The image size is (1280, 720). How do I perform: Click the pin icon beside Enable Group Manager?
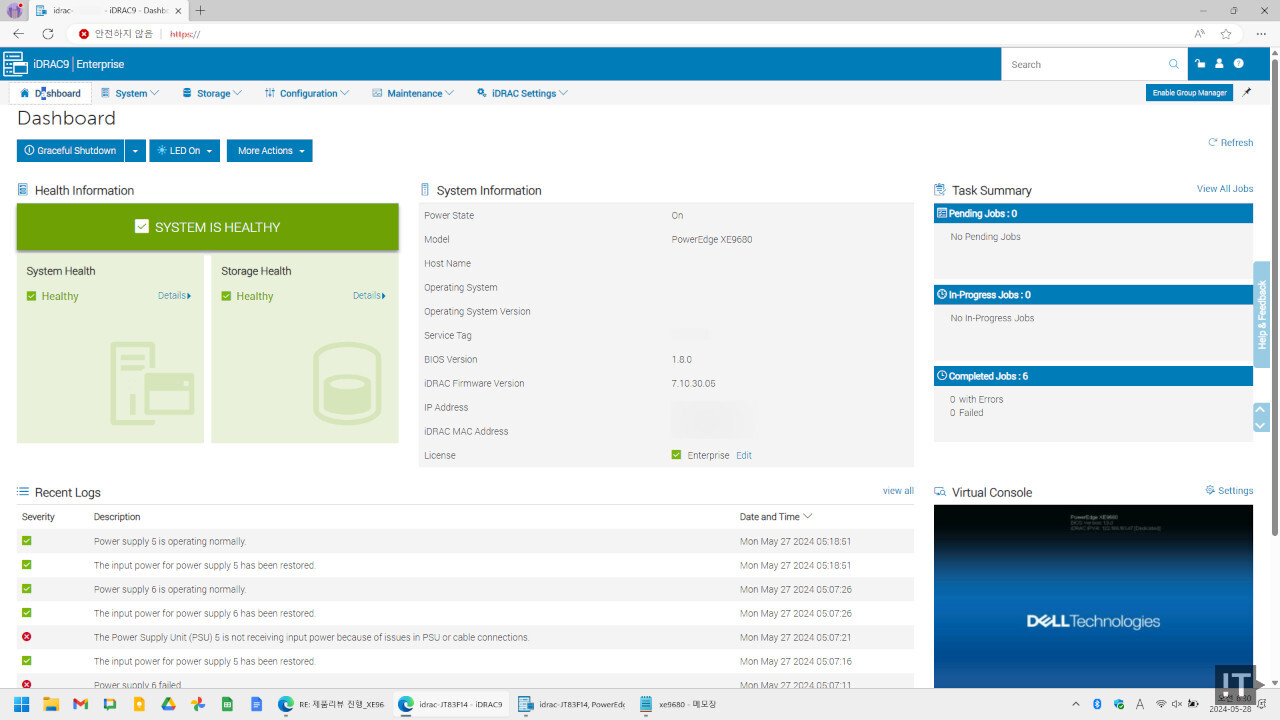point(1246,93)
